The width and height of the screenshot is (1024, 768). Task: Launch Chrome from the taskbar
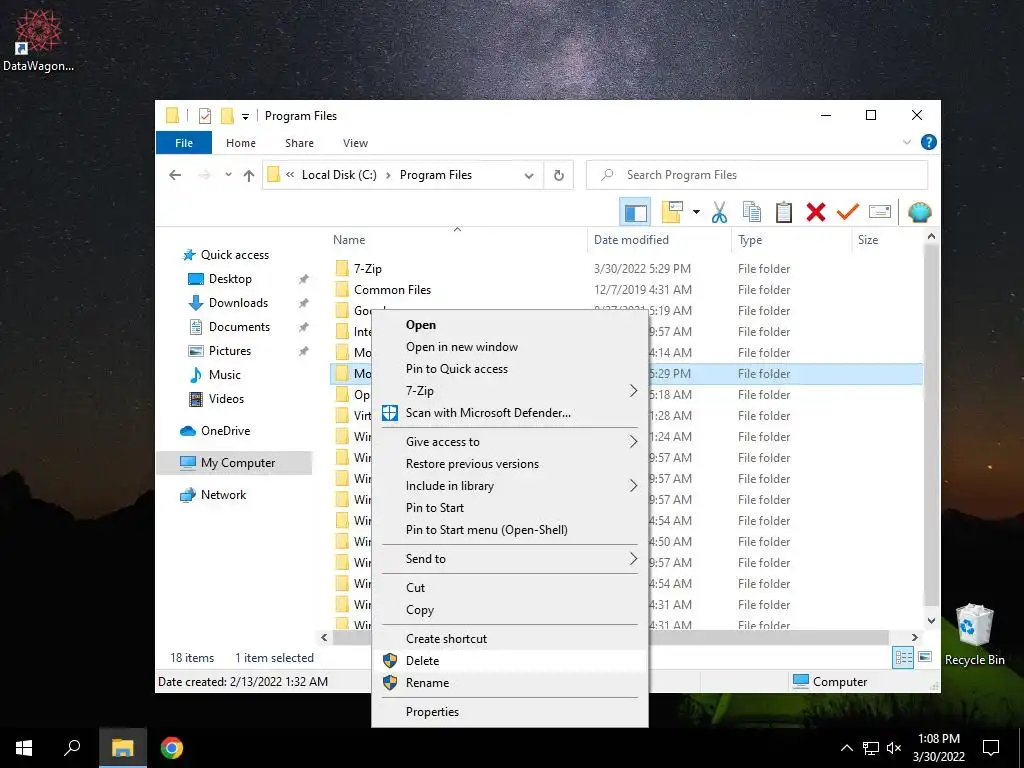click(172, 748)
